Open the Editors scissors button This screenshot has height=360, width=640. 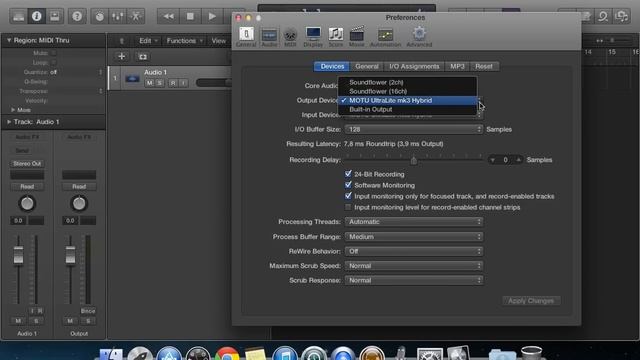click(136, 16)
